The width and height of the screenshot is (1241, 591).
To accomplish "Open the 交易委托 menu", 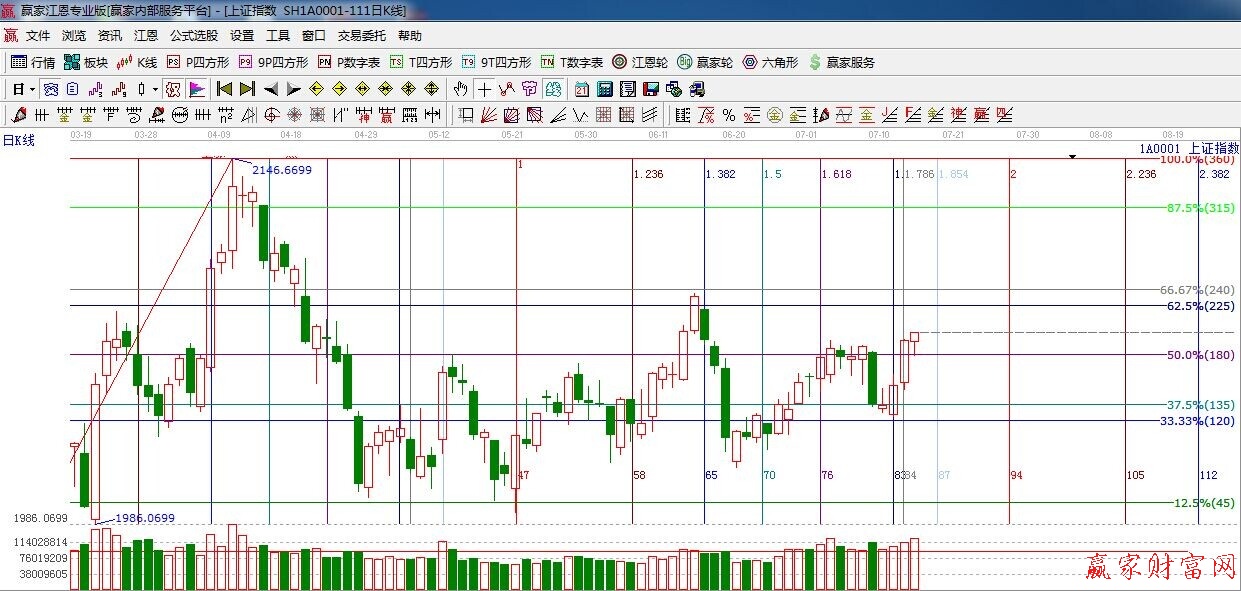I will pos(361,35).
